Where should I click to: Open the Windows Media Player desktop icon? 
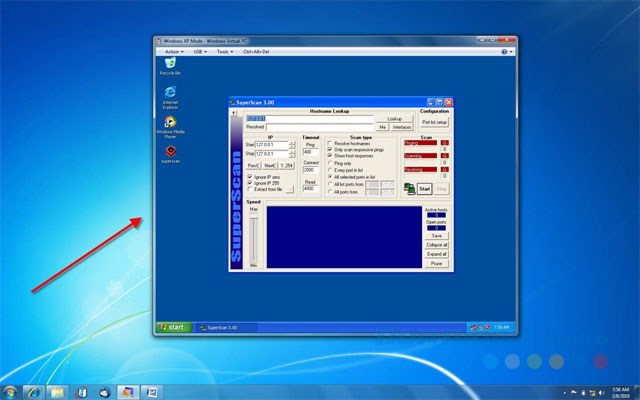pos(170,127)
